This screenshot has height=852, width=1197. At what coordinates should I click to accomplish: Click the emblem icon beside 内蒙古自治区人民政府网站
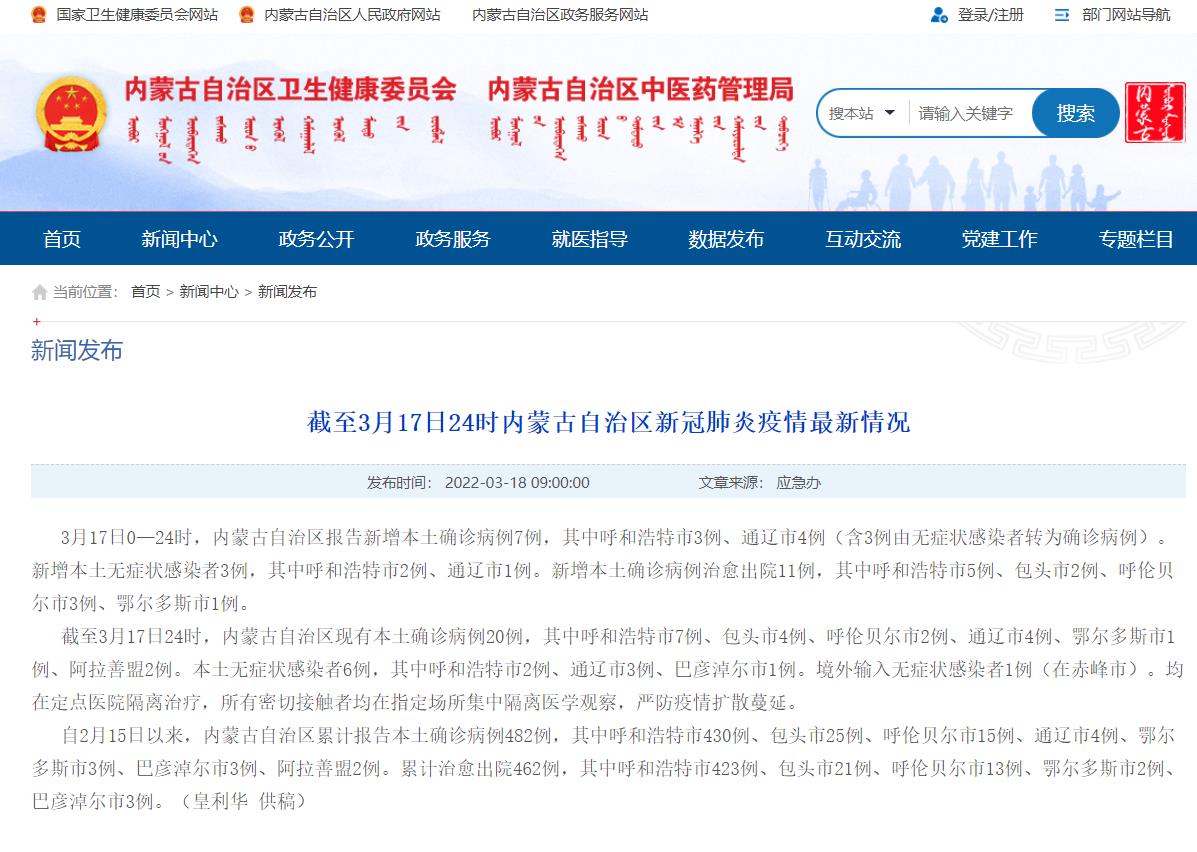point(246,15)
